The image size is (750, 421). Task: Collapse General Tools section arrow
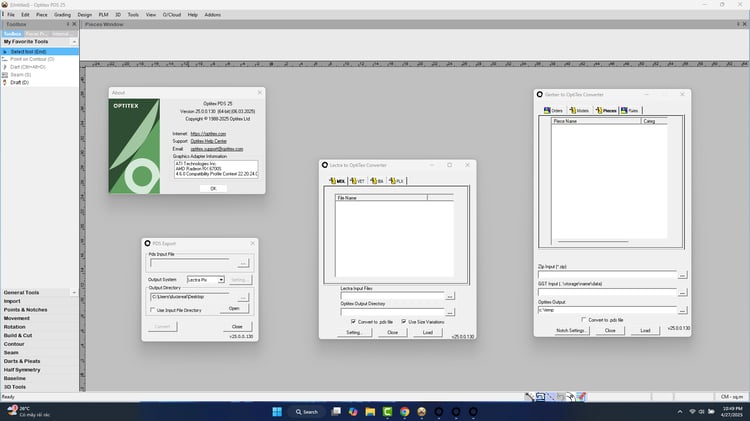74,292
